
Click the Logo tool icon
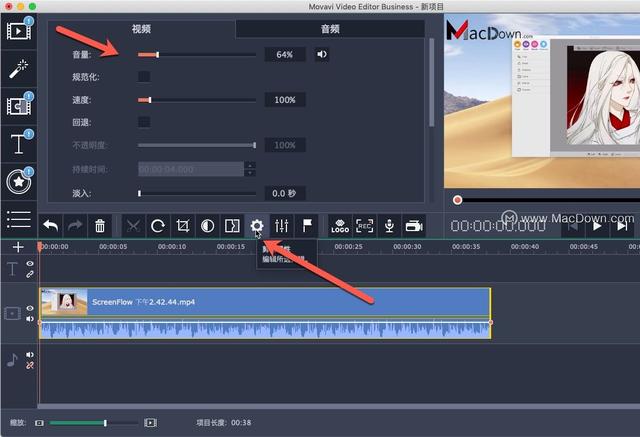pos(340,226)
